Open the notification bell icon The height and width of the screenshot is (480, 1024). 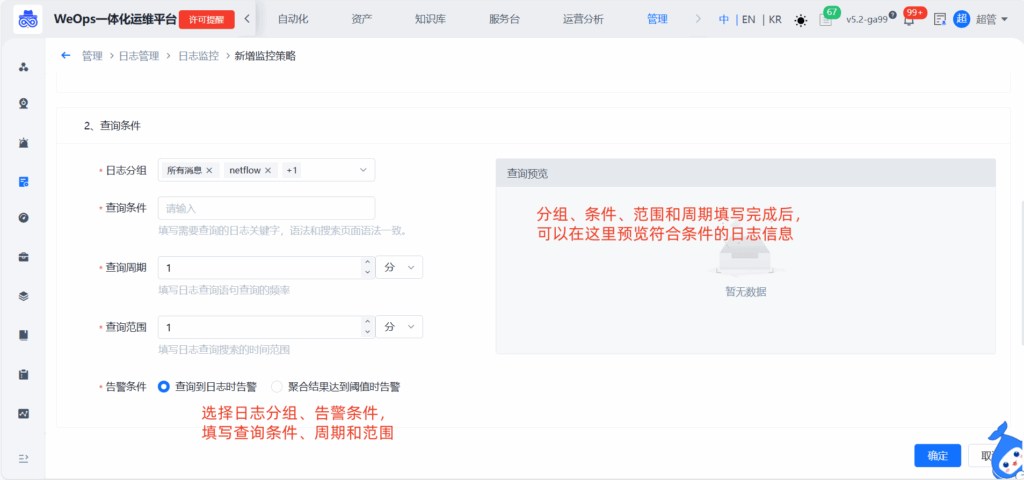click(x=908, y=20)
